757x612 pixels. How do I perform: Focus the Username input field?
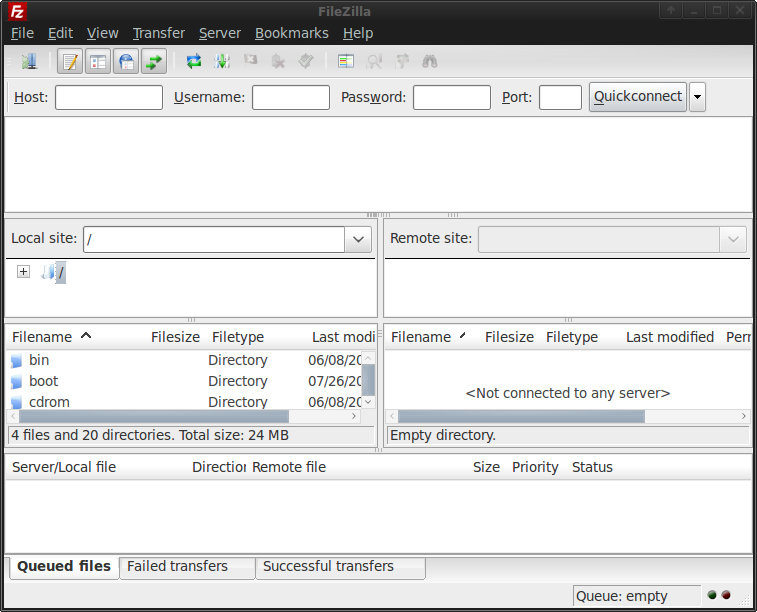[291, 97]
